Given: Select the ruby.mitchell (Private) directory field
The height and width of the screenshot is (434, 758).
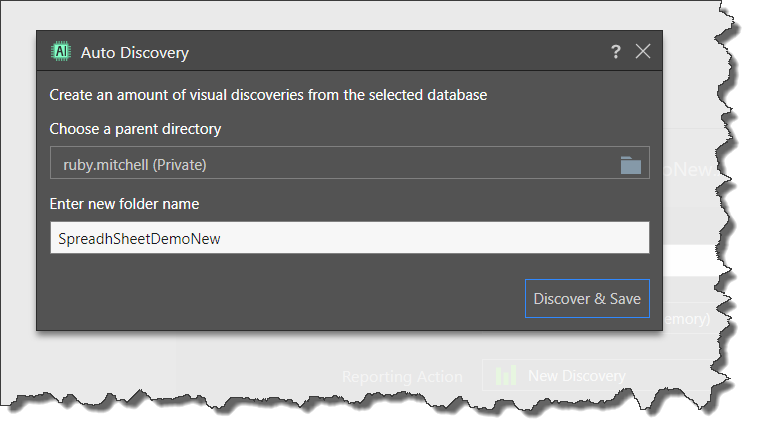Looking at the screenshot, I should pyautogui.click(x=350, y=163).
